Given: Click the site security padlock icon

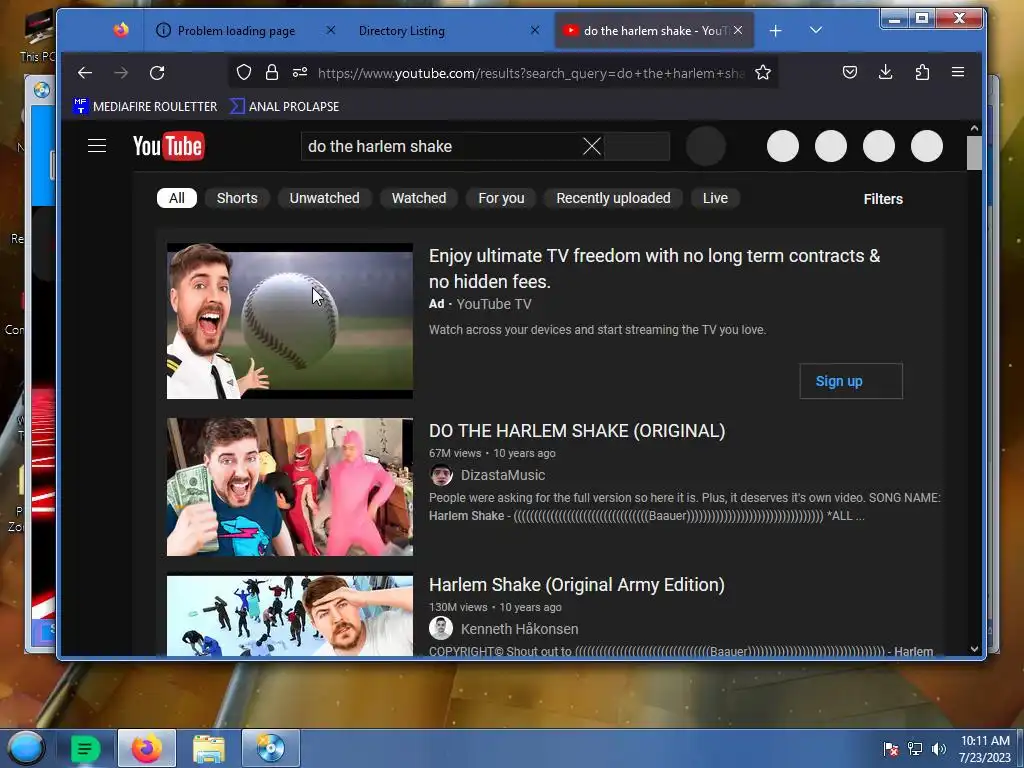Looking at the screenshot, I should (272, 72).
